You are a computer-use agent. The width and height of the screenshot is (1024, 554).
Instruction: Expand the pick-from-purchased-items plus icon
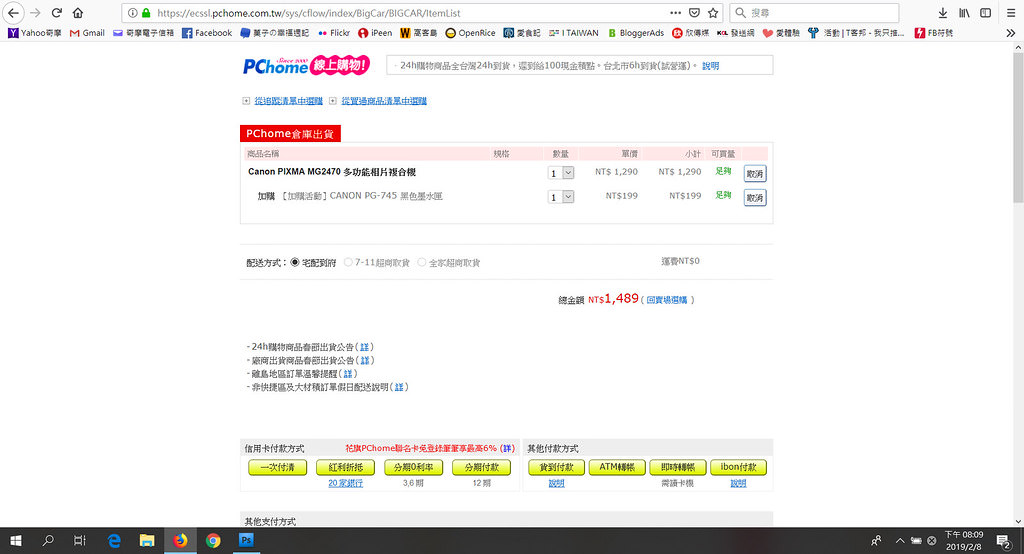click(x=333, y=101)
